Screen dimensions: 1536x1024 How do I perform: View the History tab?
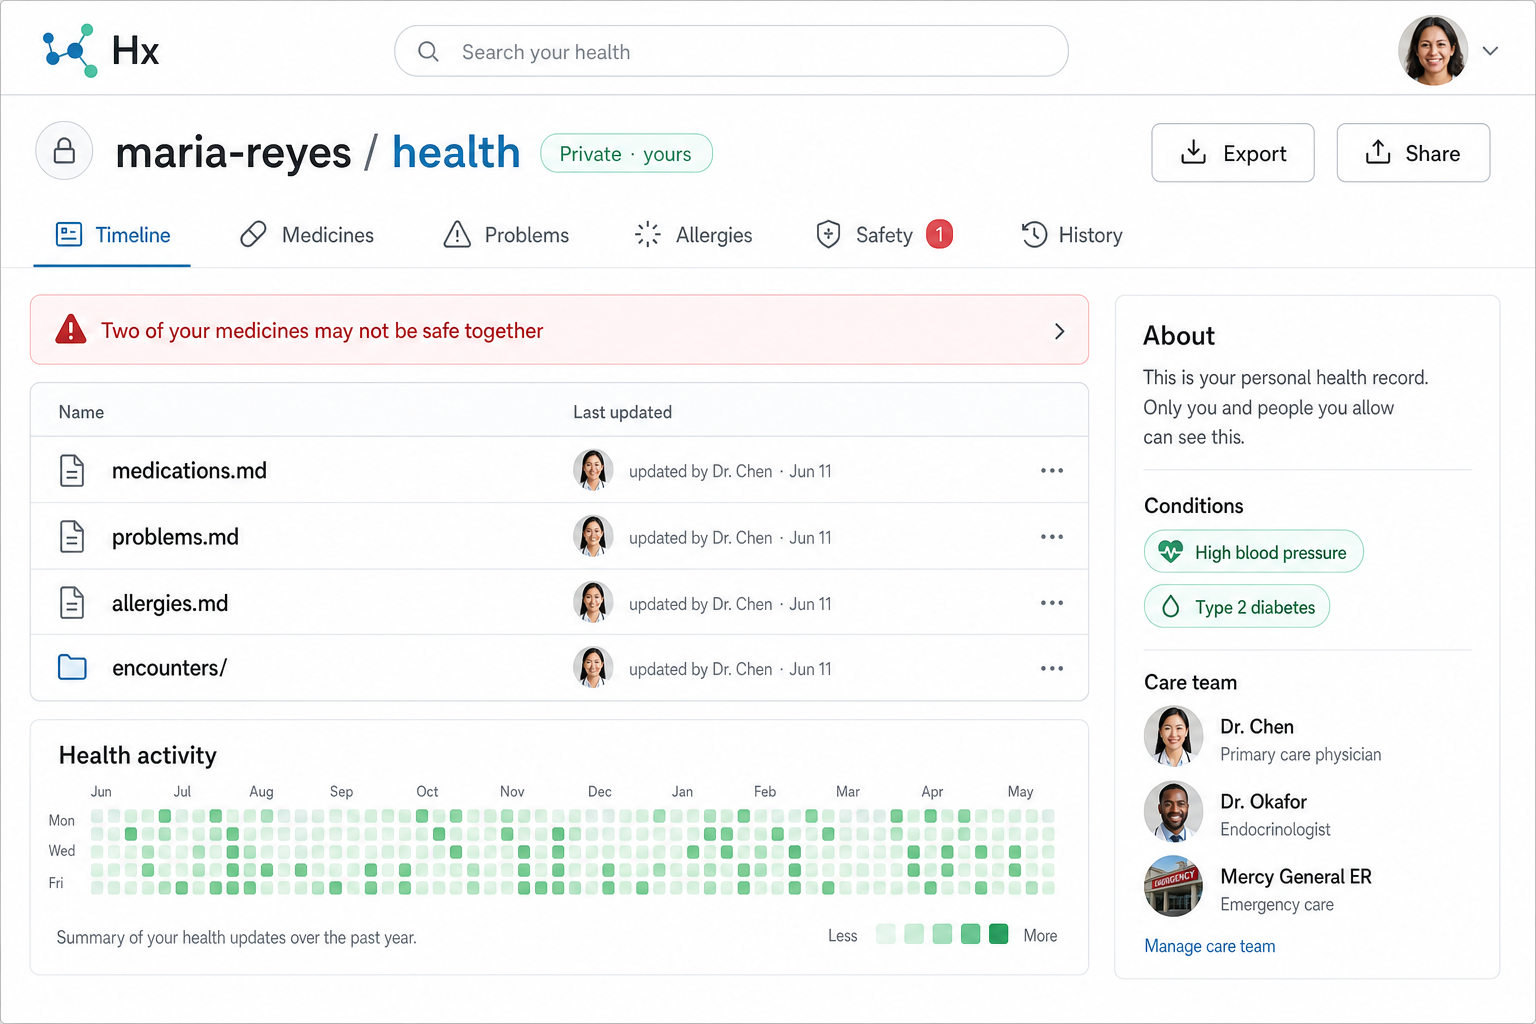coord(1072,236)
